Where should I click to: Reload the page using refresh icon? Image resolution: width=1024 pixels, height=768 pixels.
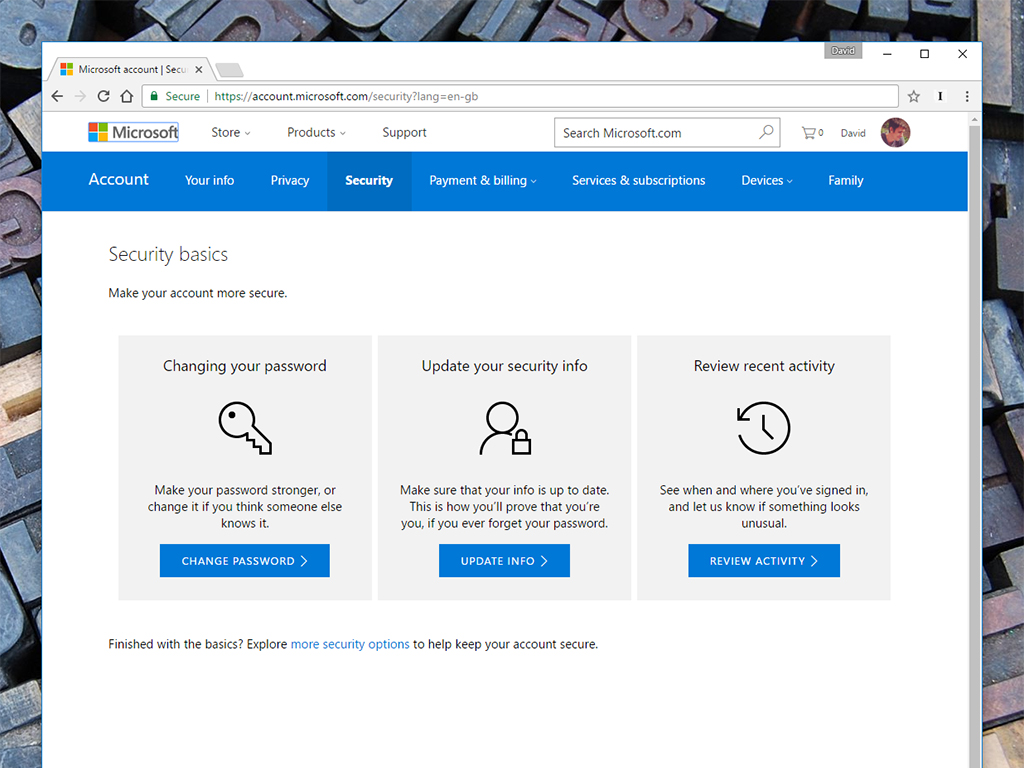point(103,97)
